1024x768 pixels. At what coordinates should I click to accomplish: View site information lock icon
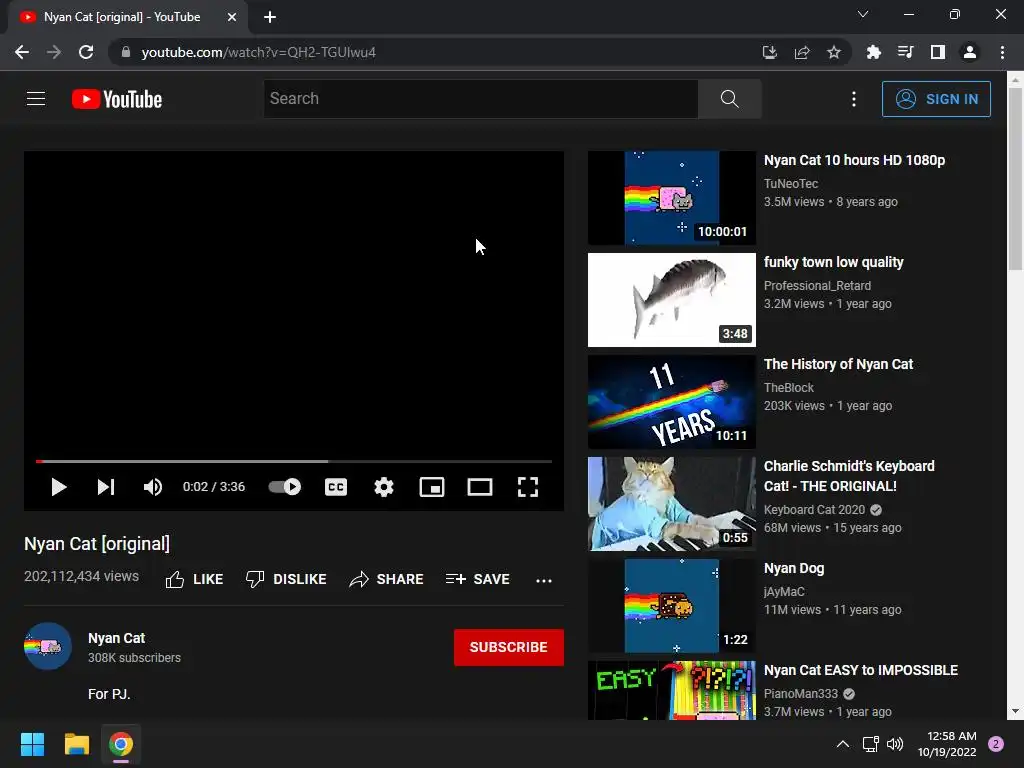pyautogui.click(x=126, y=52)
